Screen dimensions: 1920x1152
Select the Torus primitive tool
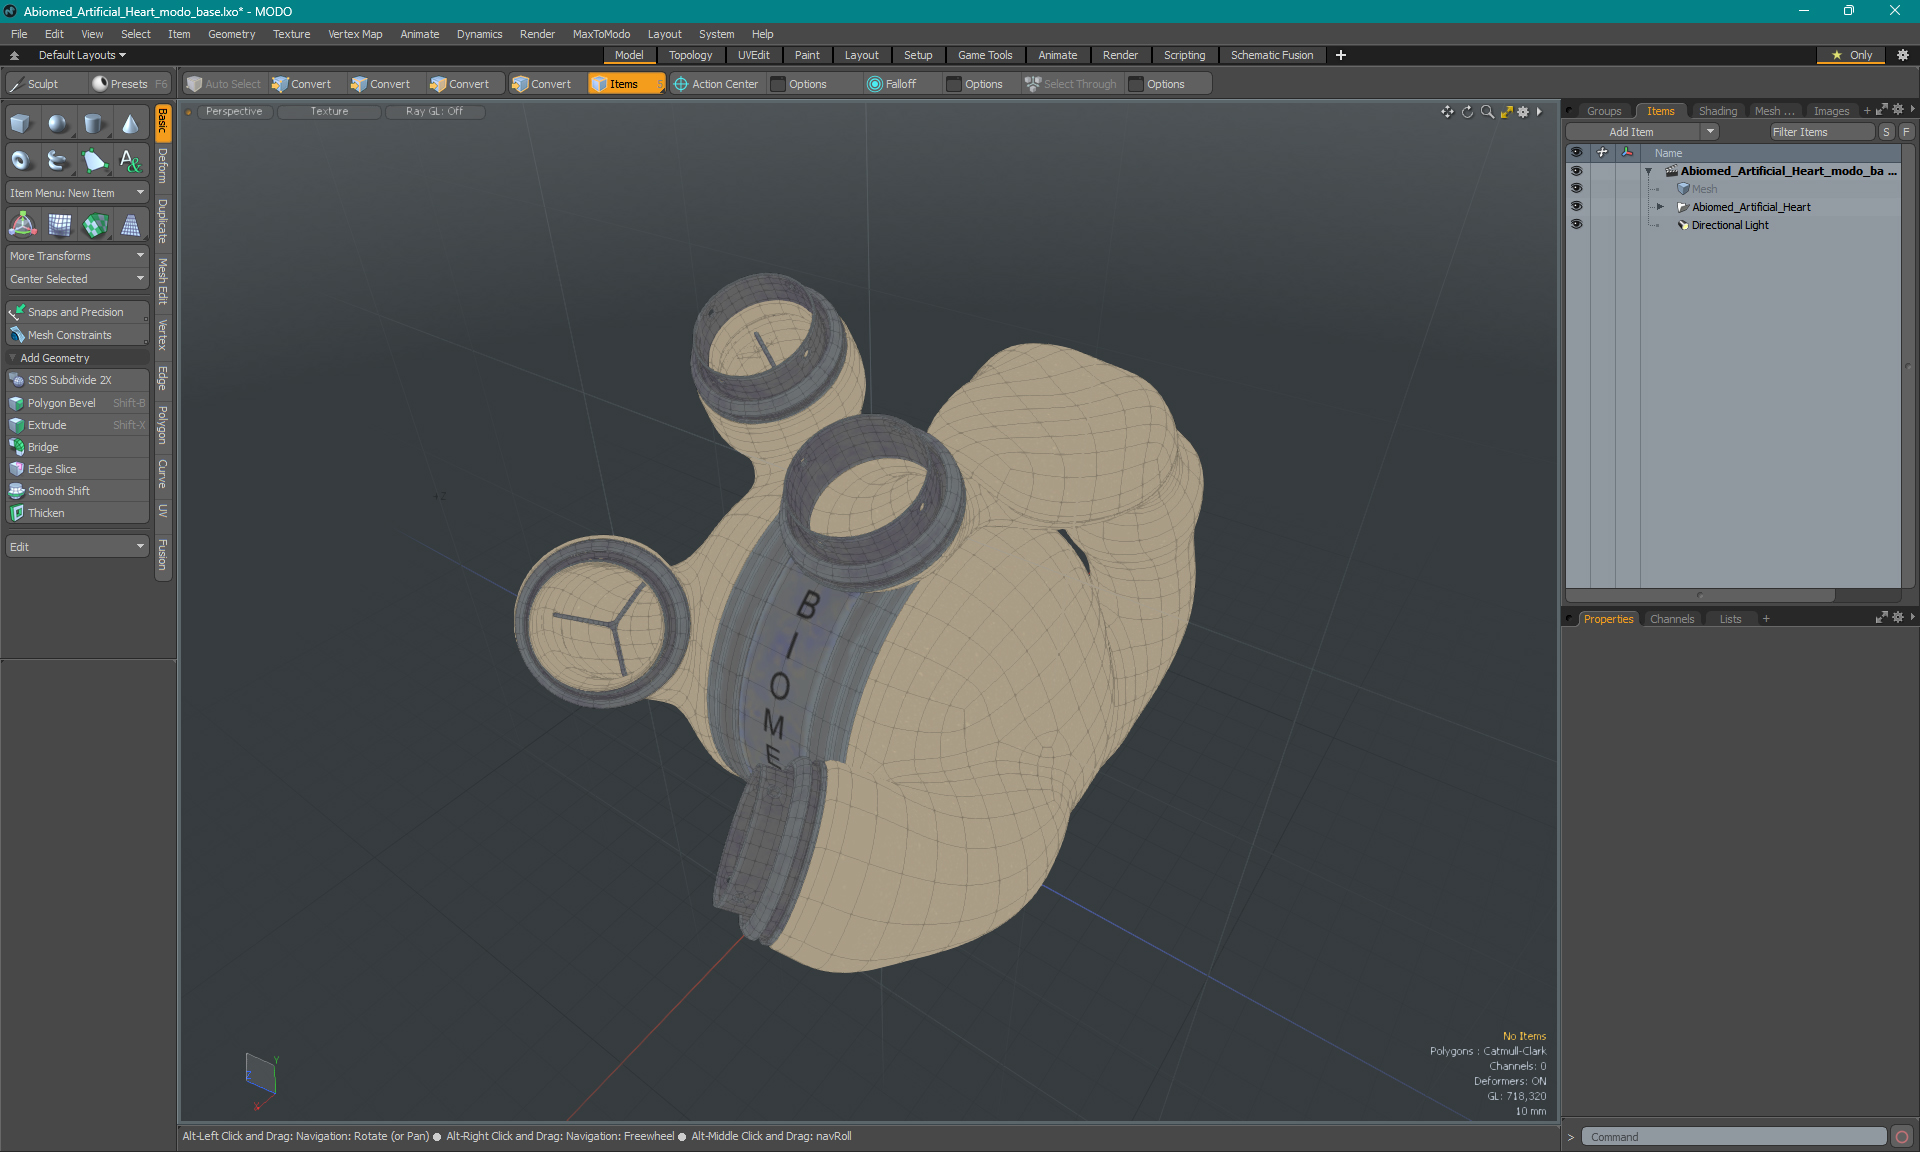(x=21, y=160)
